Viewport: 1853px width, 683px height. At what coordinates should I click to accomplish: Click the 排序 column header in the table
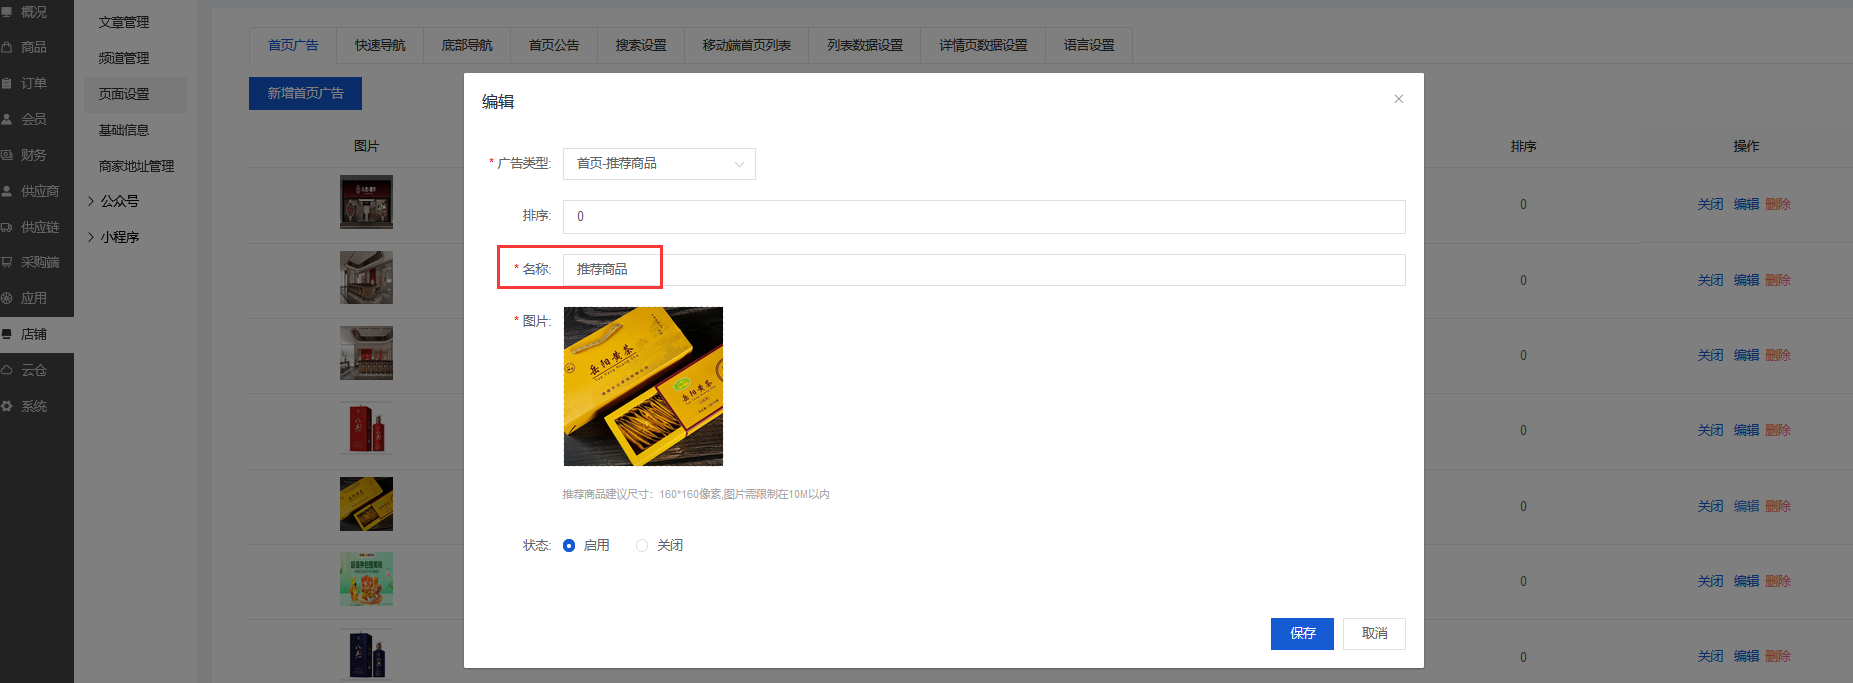1523,146
